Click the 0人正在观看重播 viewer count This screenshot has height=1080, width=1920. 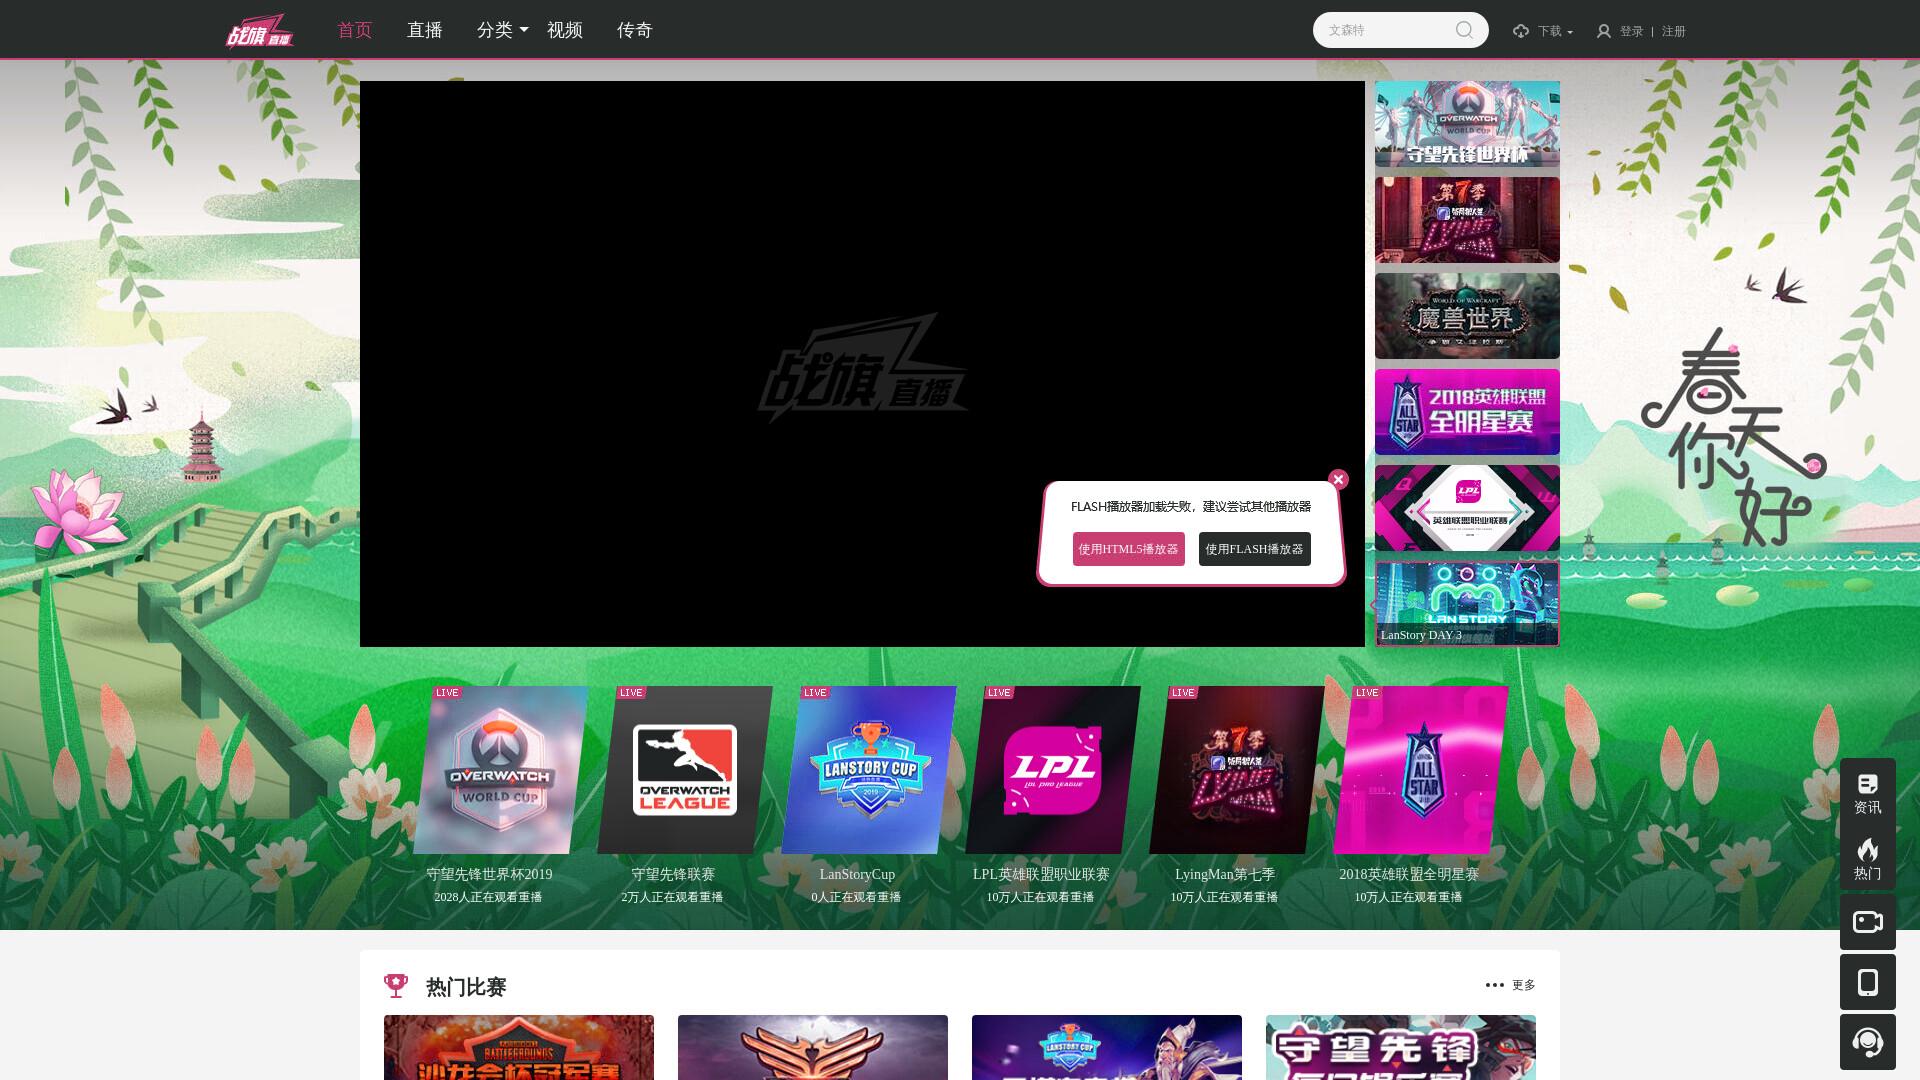point(856,897)
